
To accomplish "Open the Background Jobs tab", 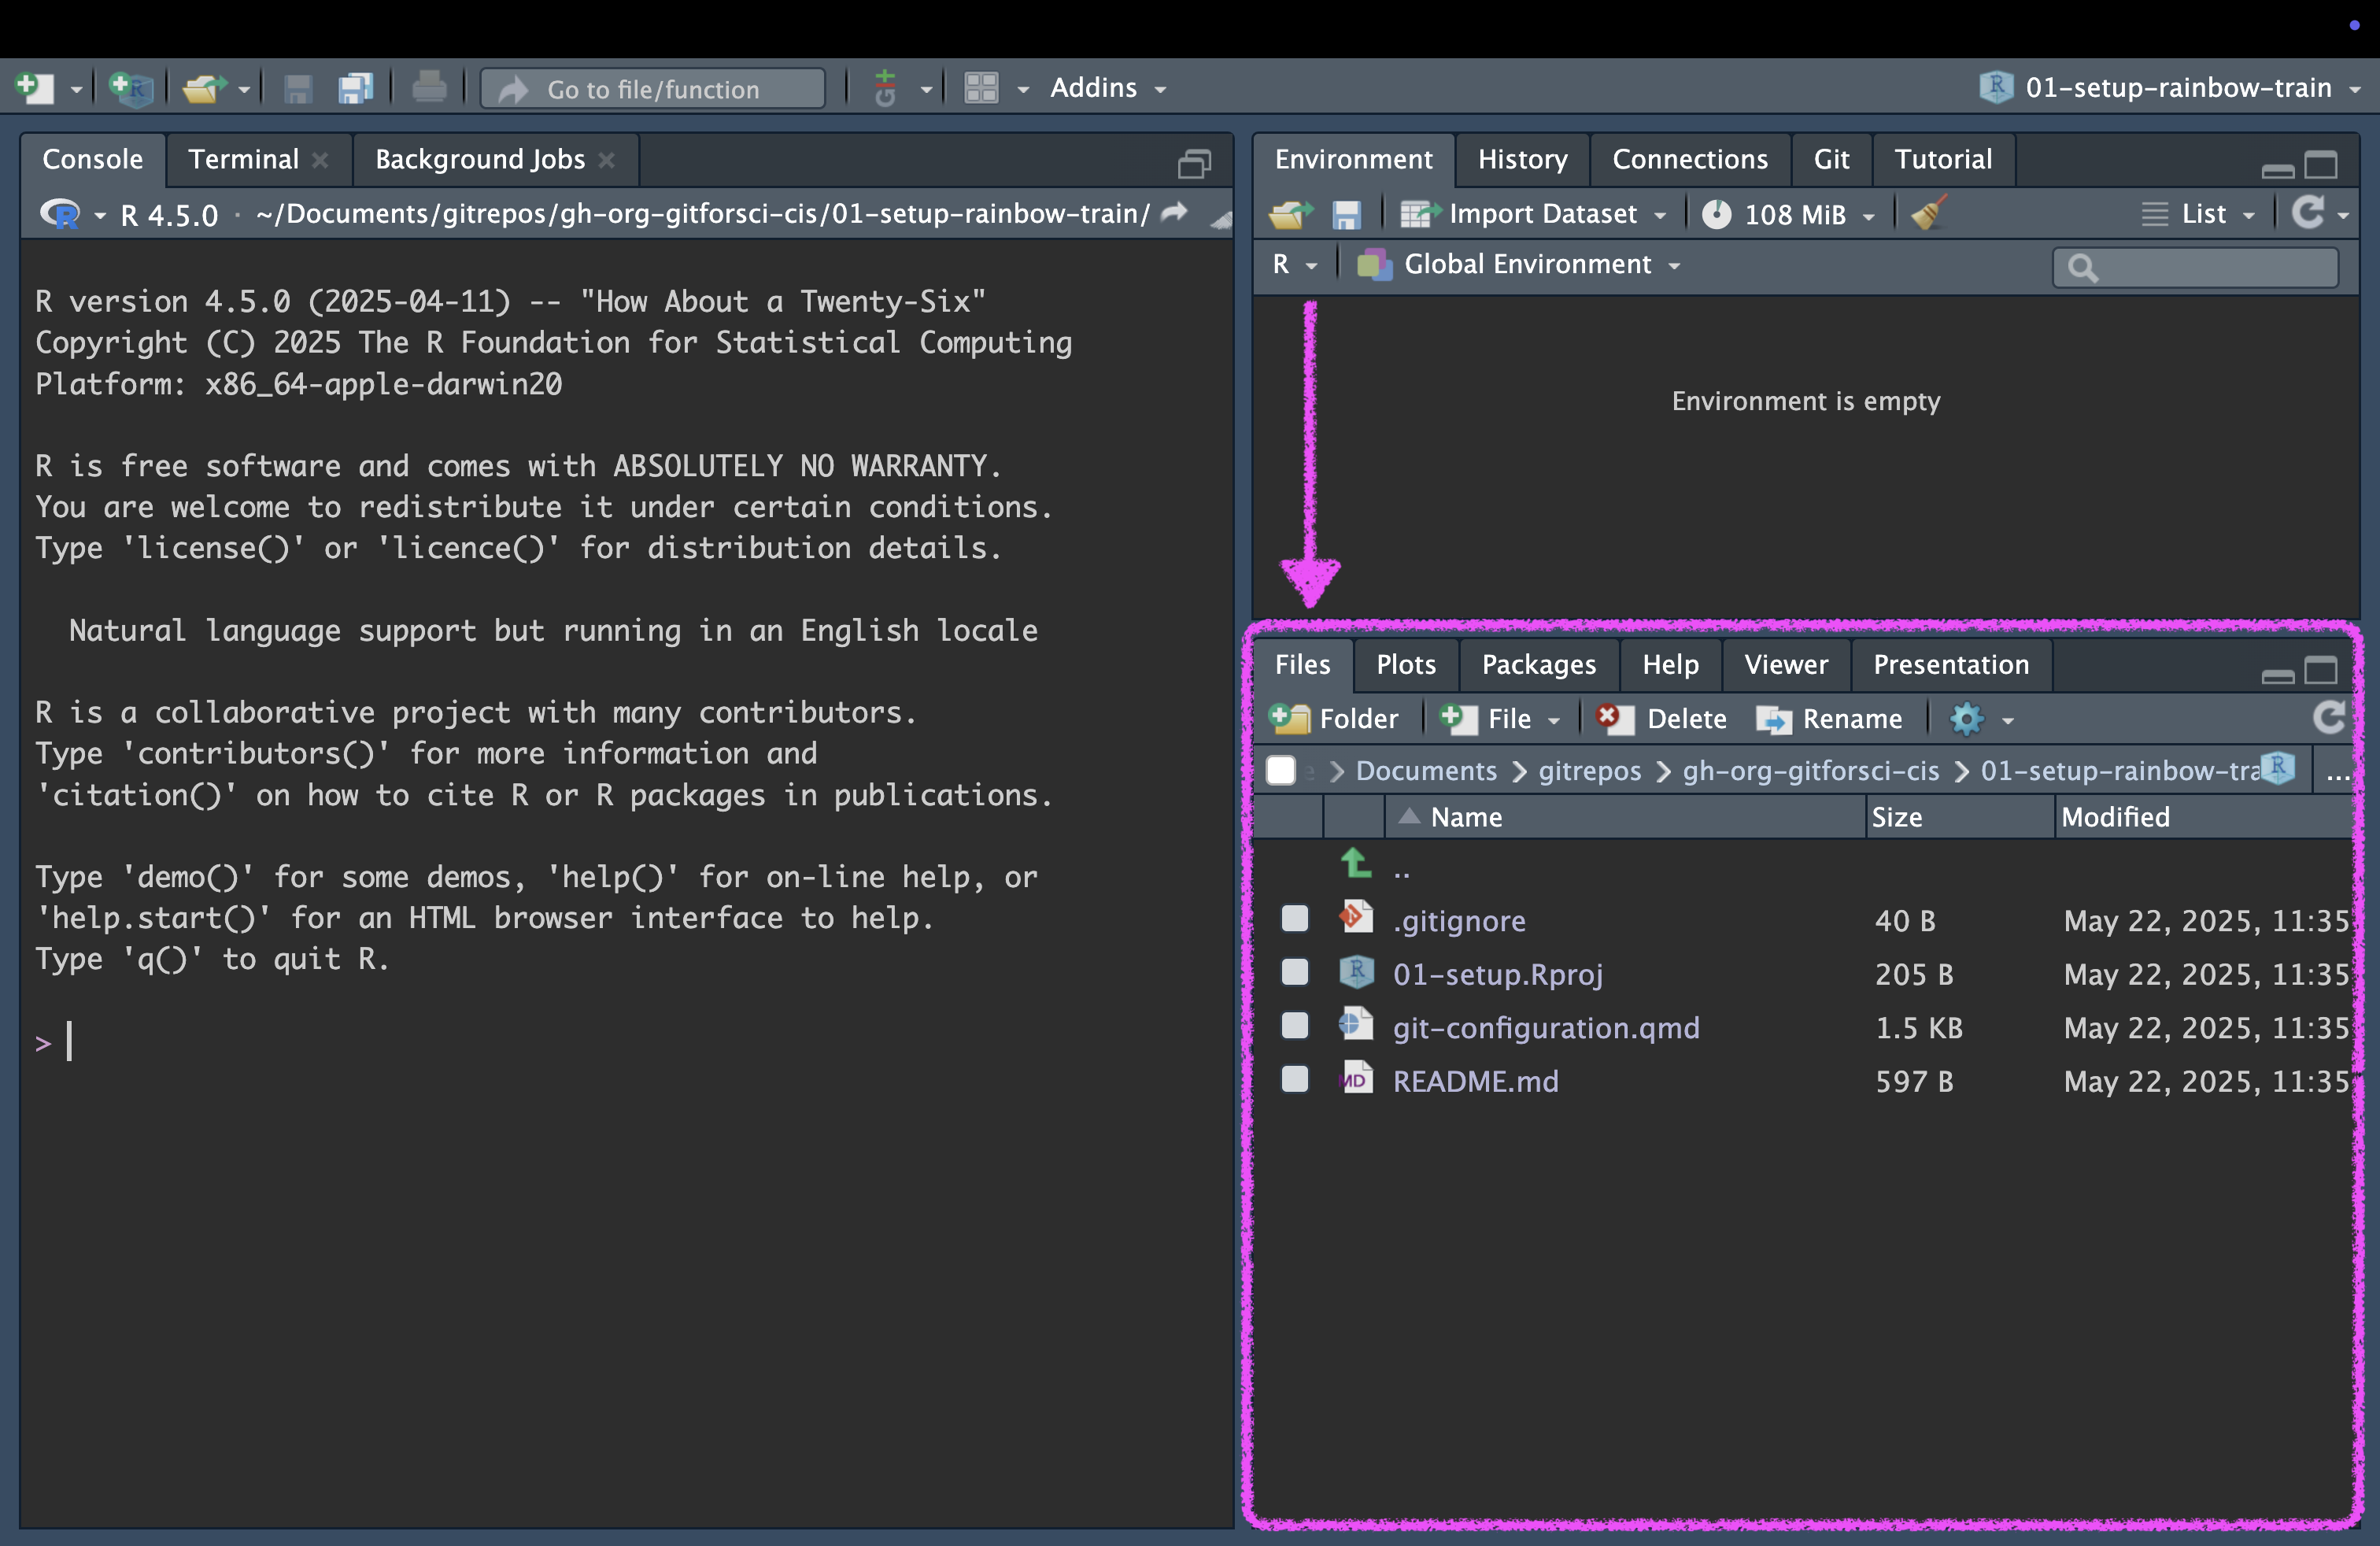I will (480, 159).
